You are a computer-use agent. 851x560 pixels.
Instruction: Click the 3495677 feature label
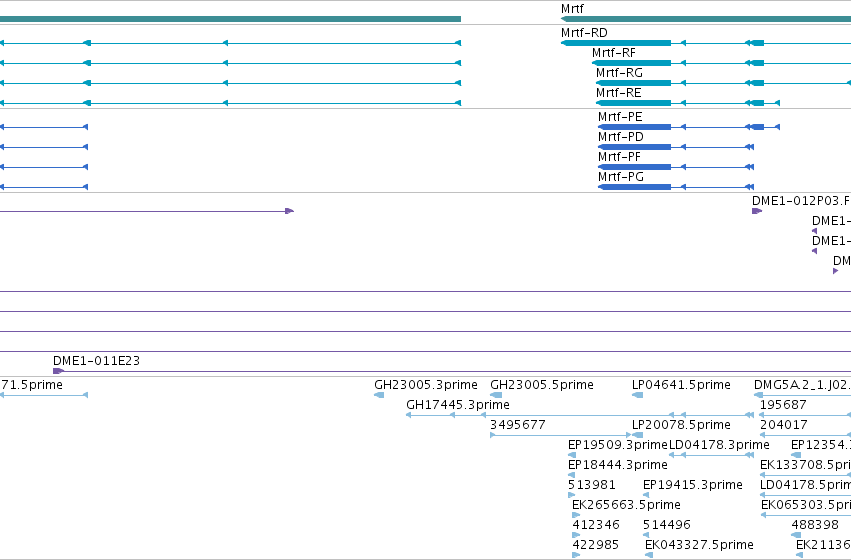click(518, 425)
